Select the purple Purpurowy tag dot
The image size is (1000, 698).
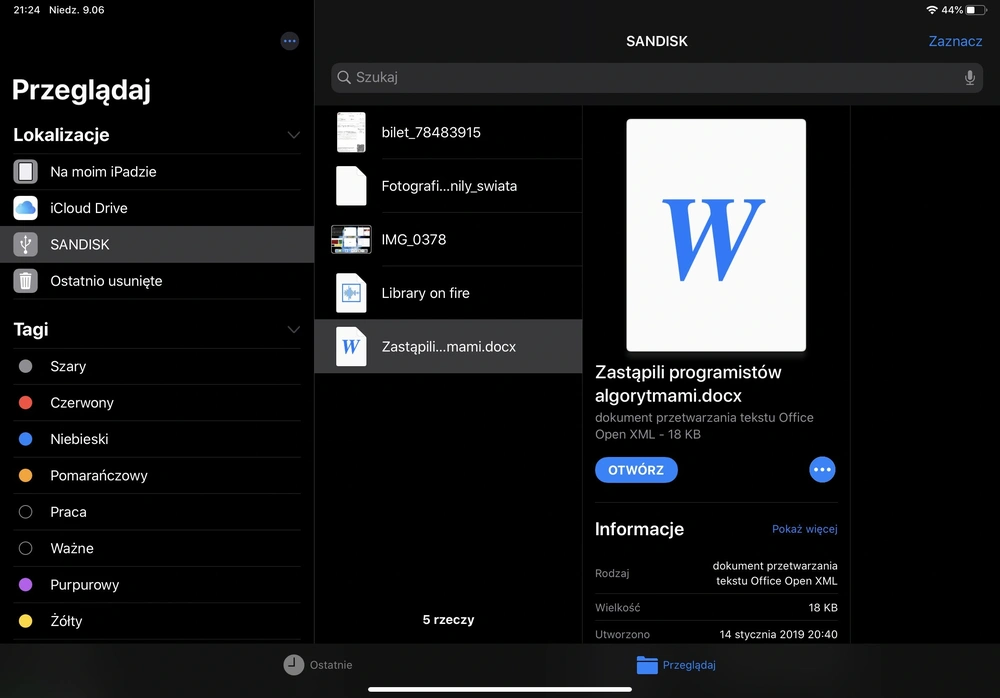pos(26,584)
